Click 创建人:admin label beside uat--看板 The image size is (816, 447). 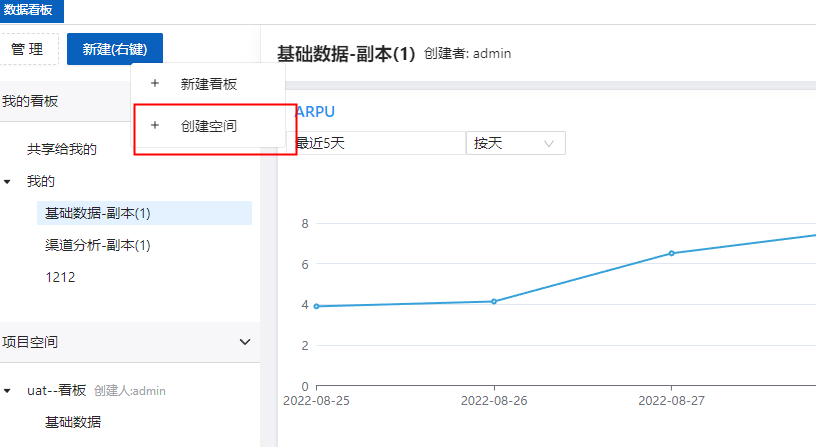(130, 391)
